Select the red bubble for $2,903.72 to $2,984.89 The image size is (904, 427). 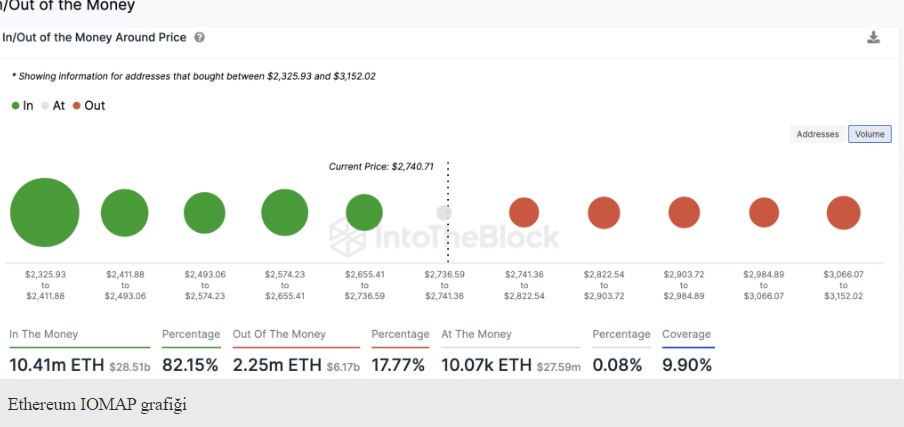pos(684,212)
